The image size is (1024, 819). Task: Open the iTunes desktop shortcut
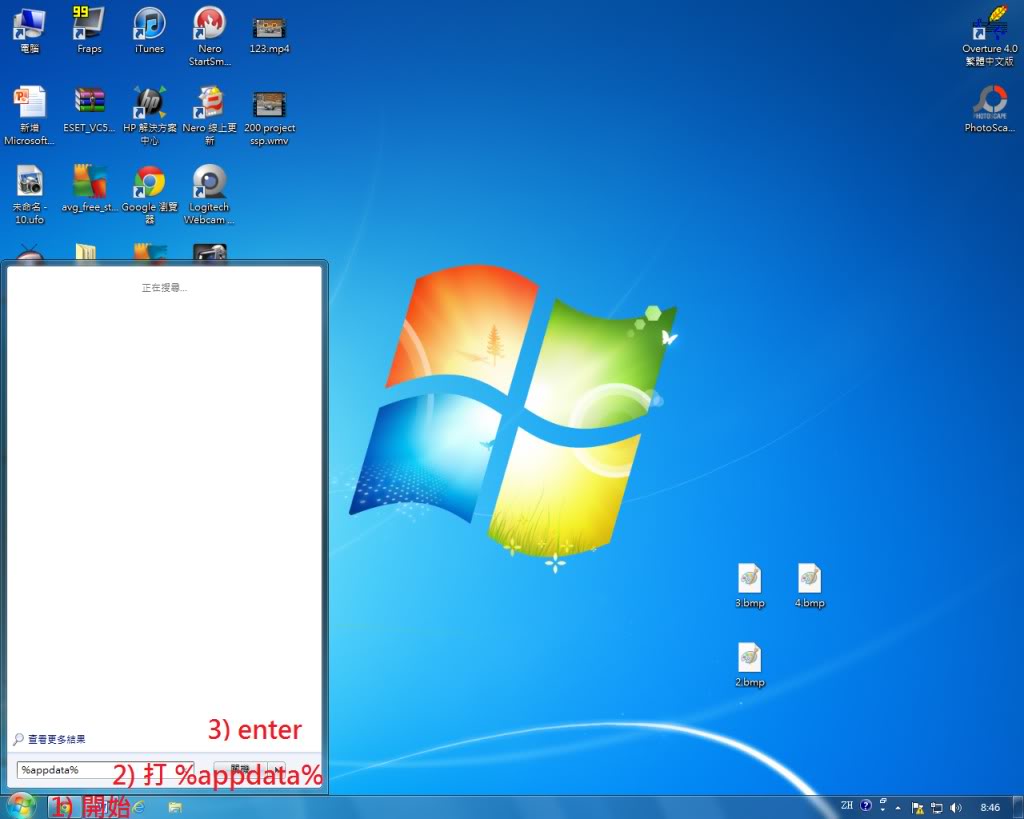click(x=150, y=30)
